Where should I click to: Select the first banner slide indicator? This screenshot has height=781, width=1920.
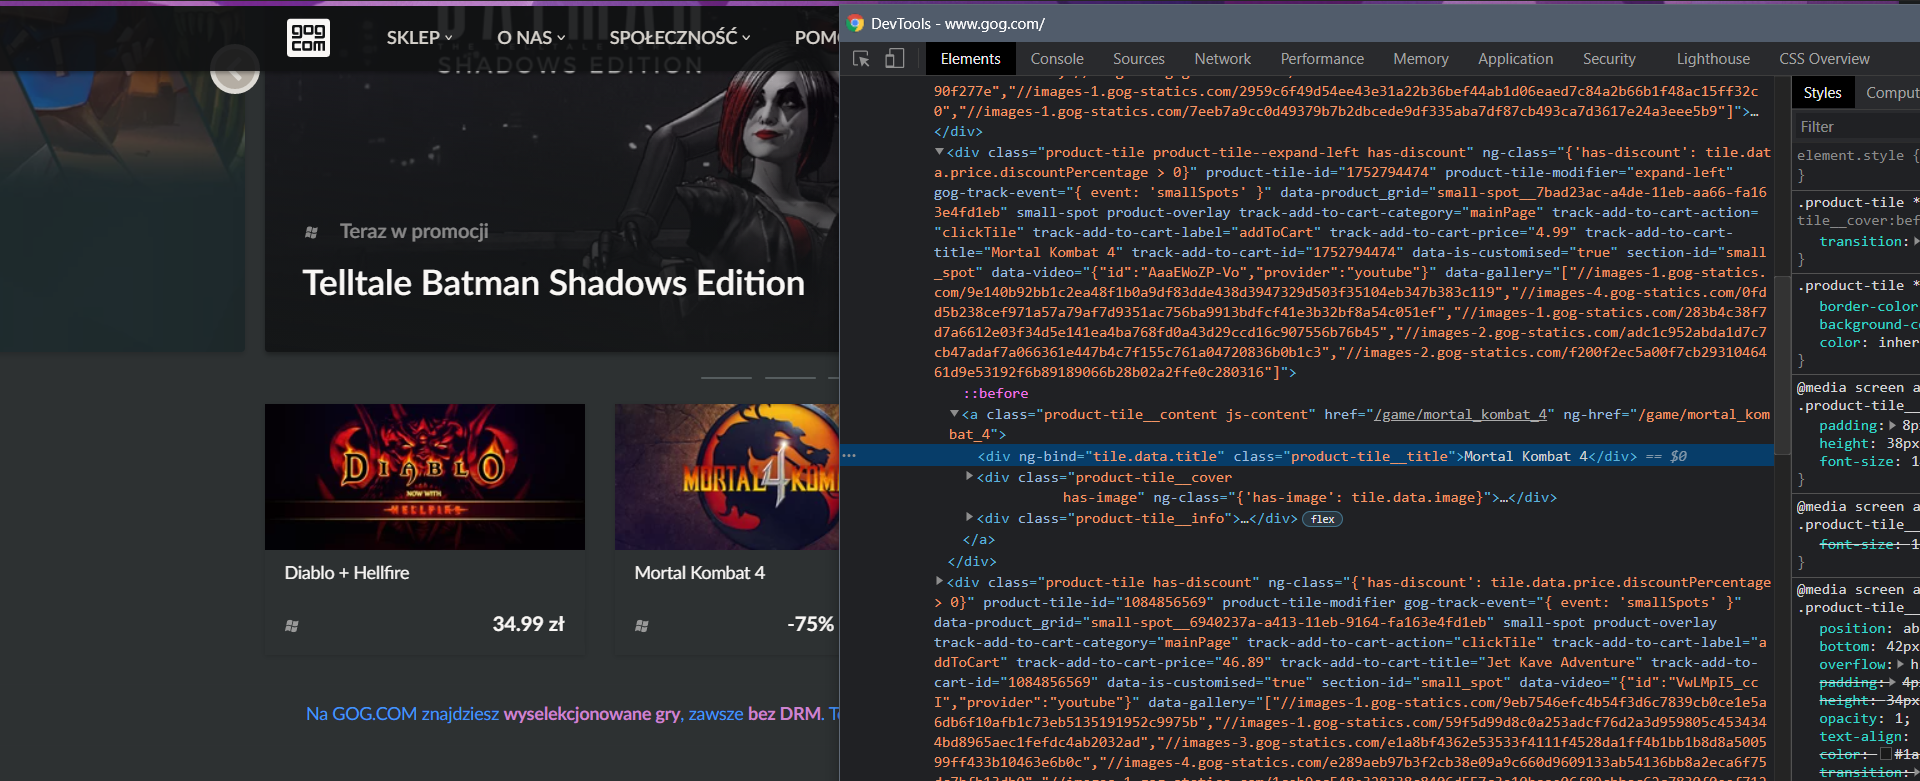726,377
